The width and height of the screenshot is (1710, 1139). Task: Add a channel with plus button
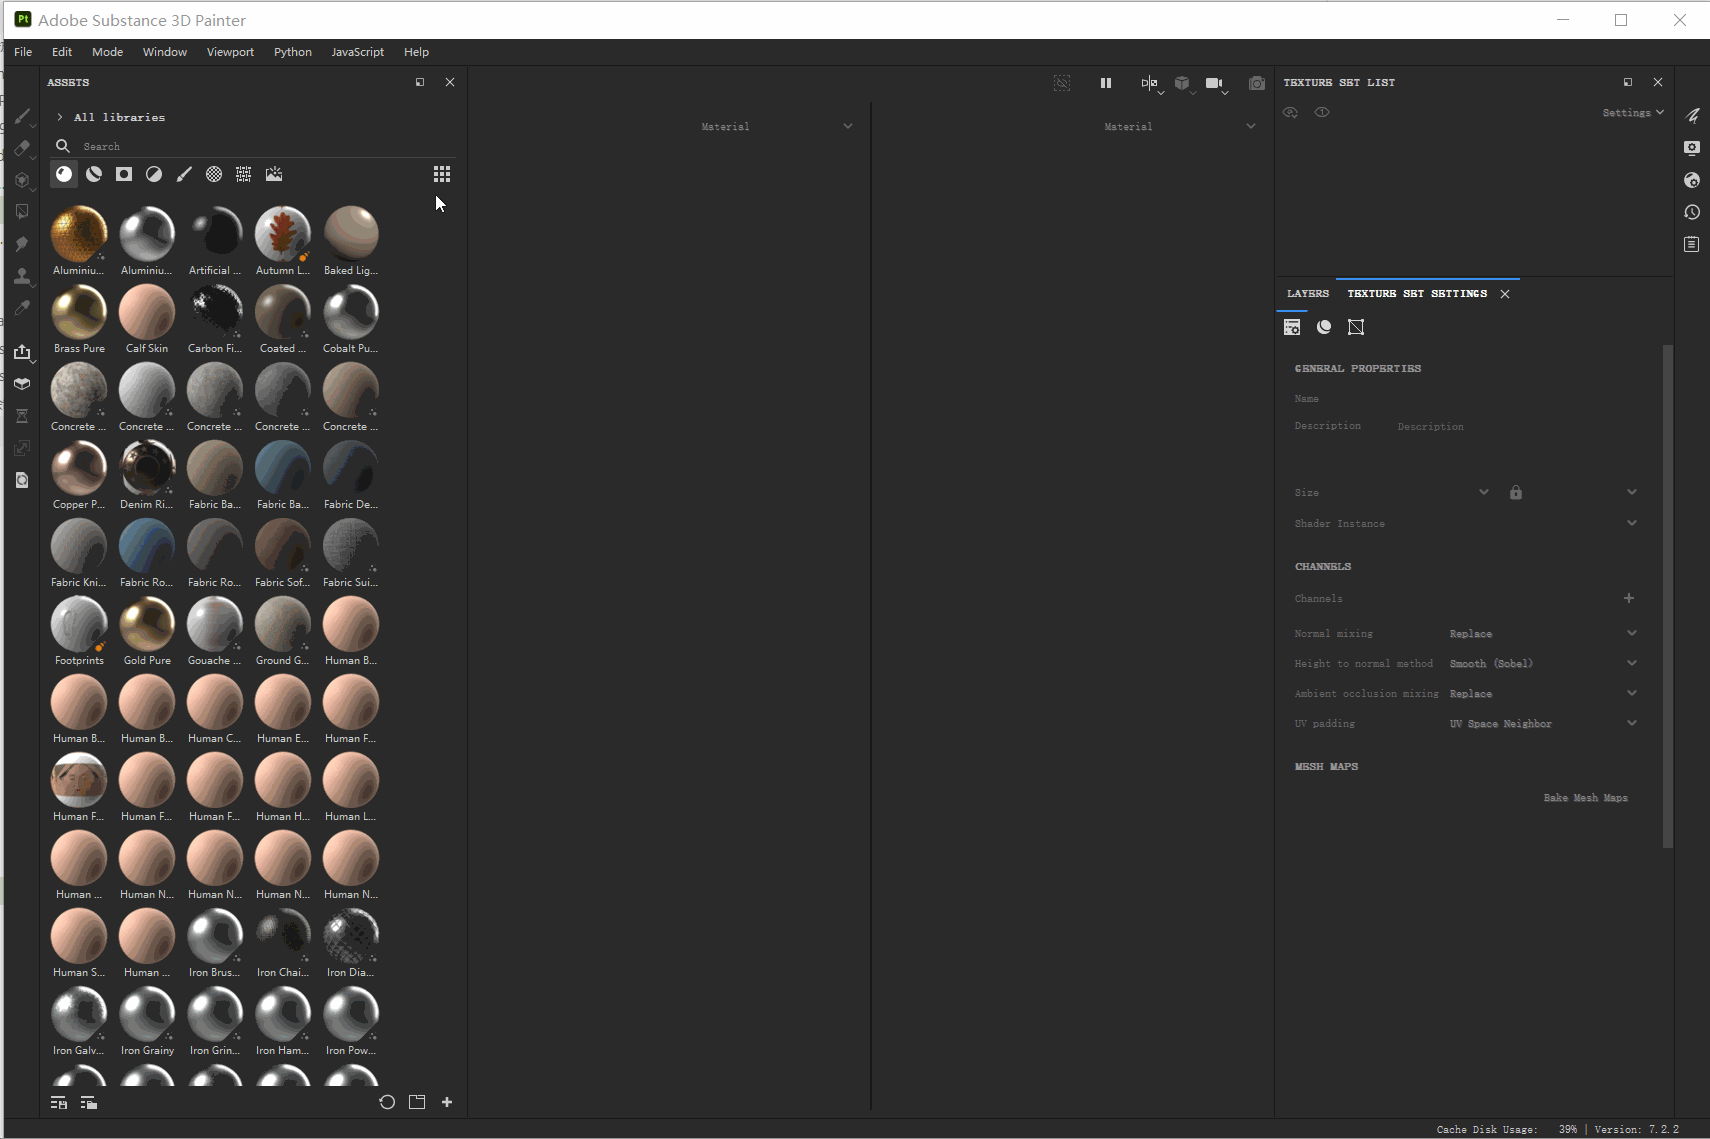point(1629,598)
